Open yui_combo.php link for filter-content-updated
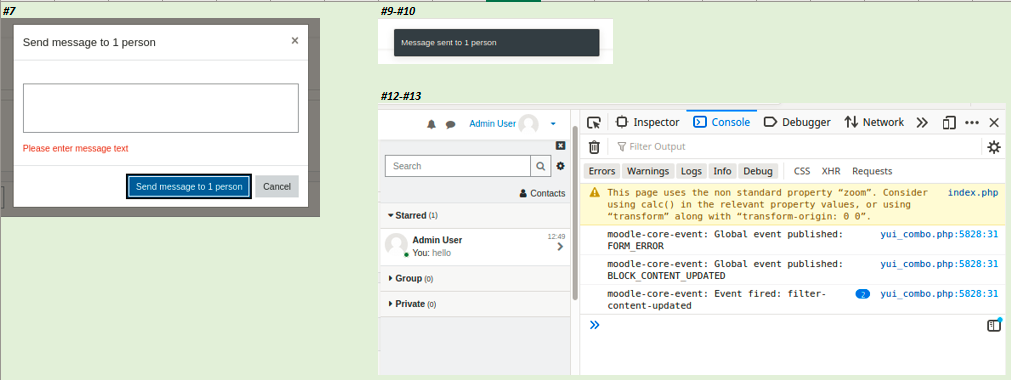The image size is (1011, 380). pos(939,294)
